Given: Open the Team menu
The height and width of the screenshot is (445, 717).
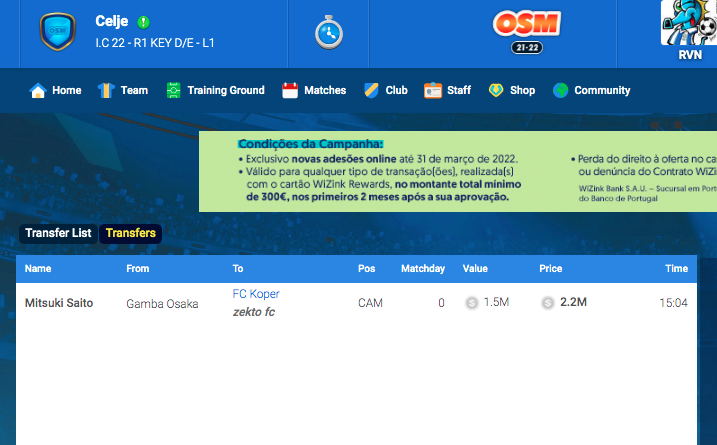Looking at the screenshot, I should pos(123,90).
